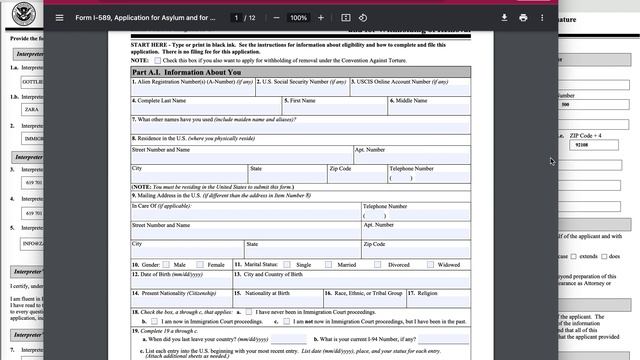Click the mailing address Telephone Number field

click(416, 215)
